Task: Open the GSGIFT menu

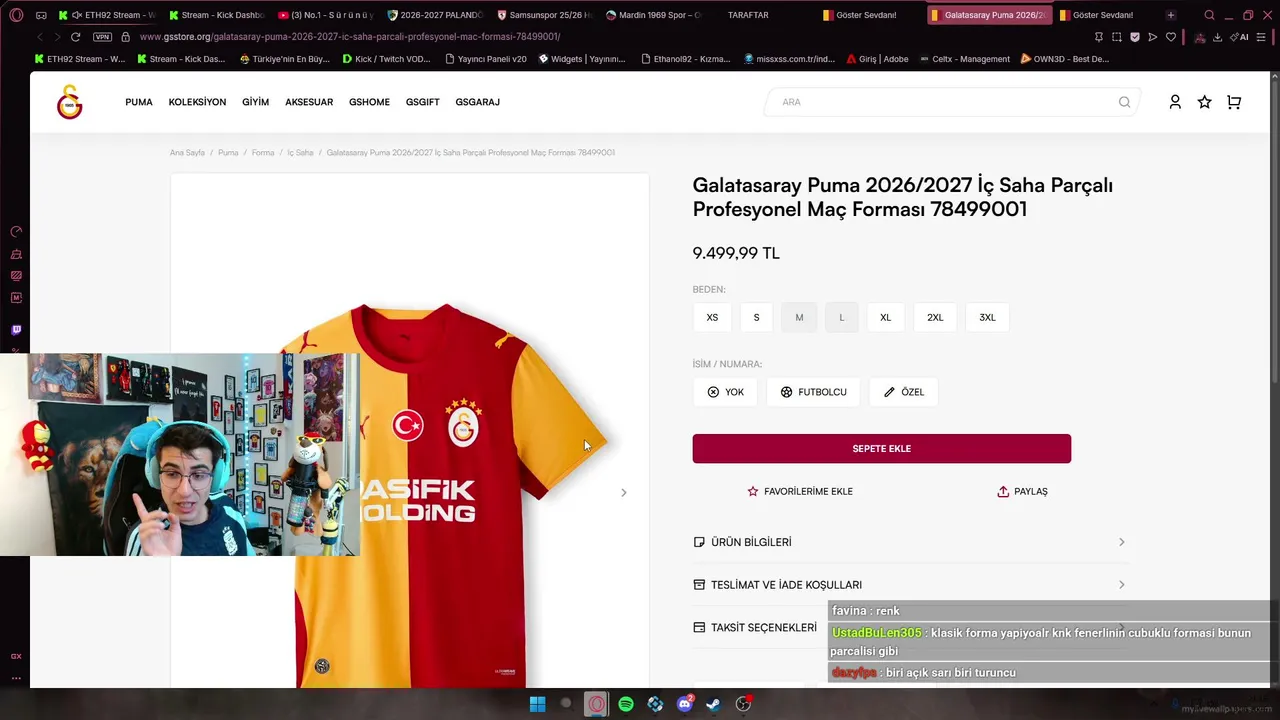Action: tap(423, 102)
